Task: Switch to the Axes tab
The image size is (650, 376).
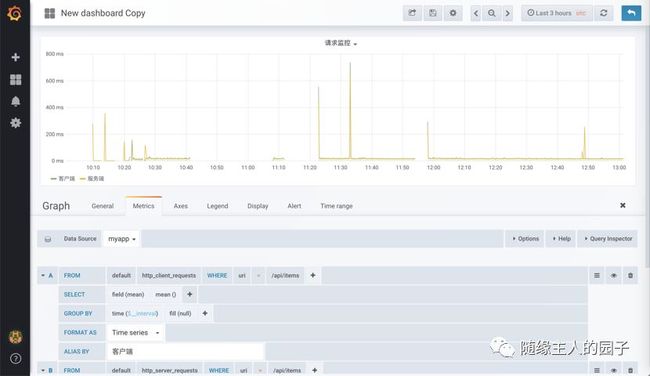Action: pyautogui.click(x=180, y=206)
